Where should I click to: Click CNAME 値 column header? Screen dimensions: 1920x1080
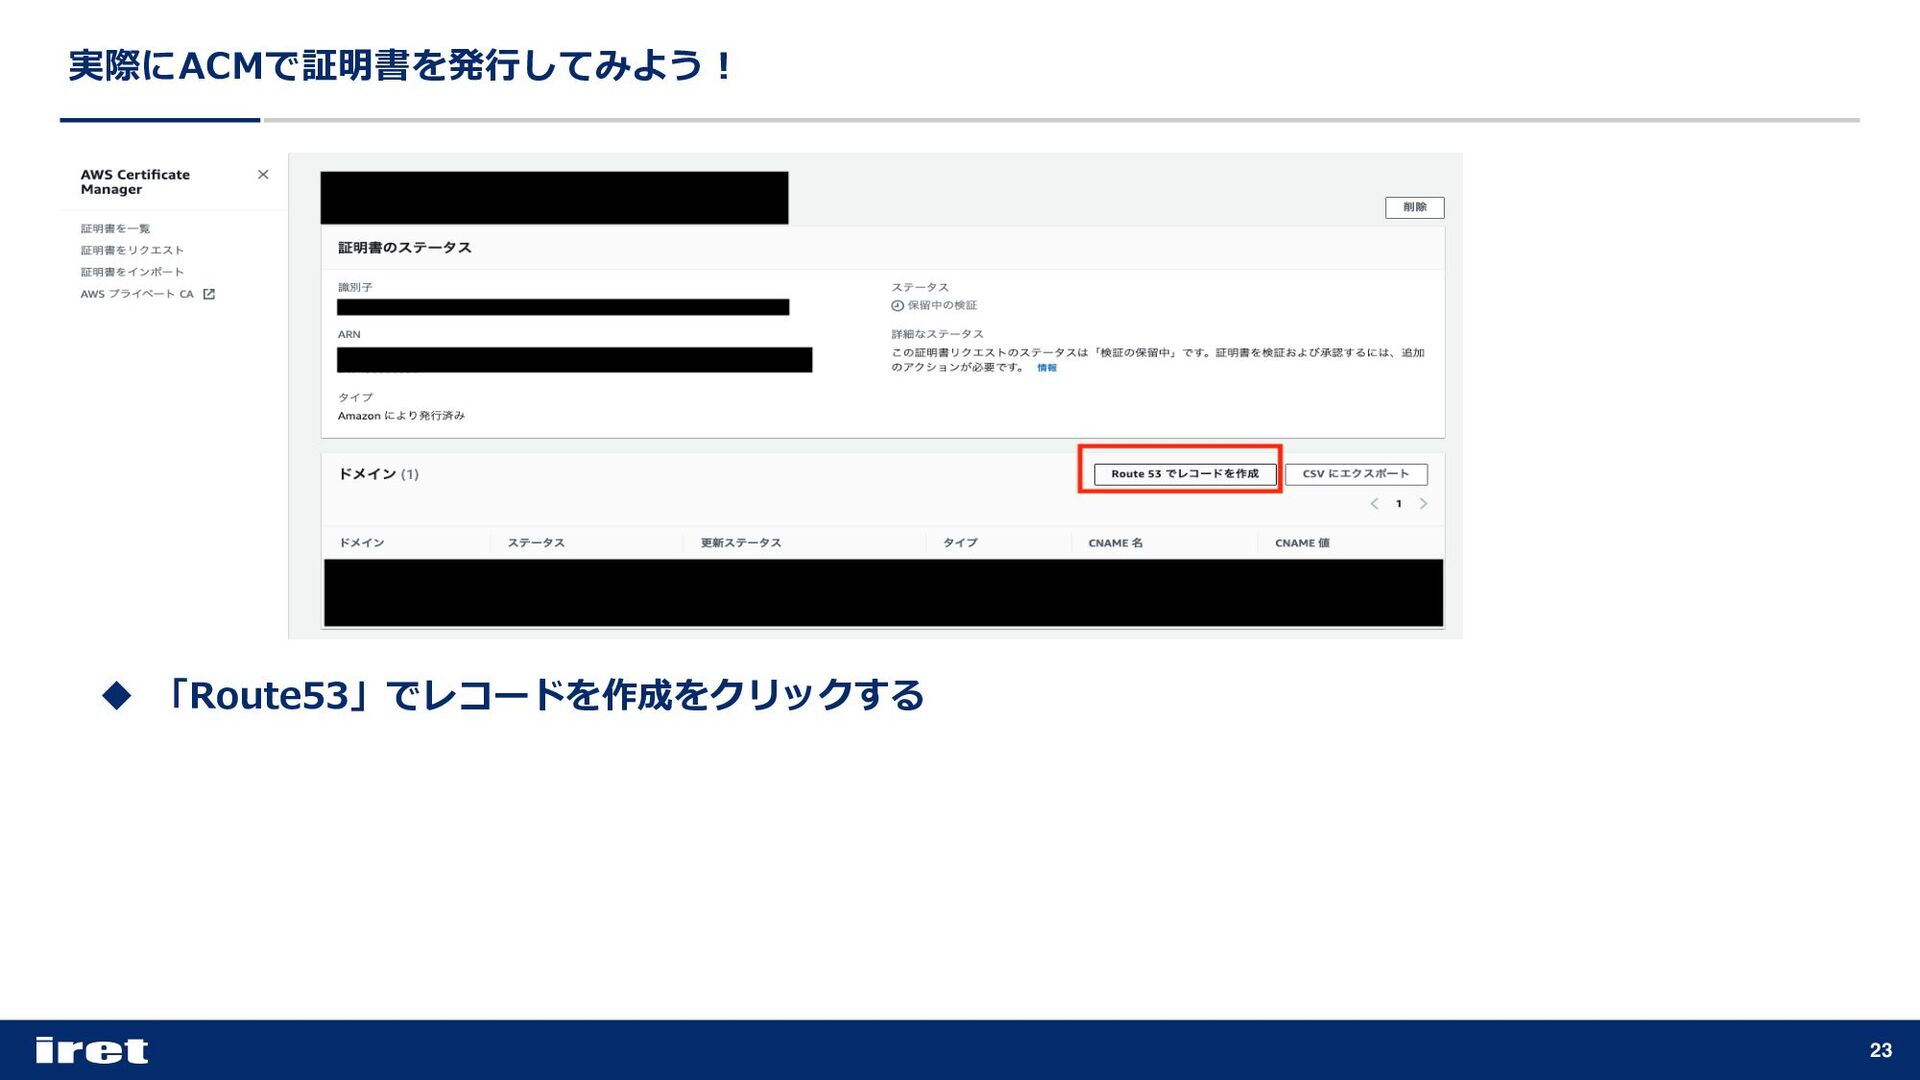(1302, 543)
